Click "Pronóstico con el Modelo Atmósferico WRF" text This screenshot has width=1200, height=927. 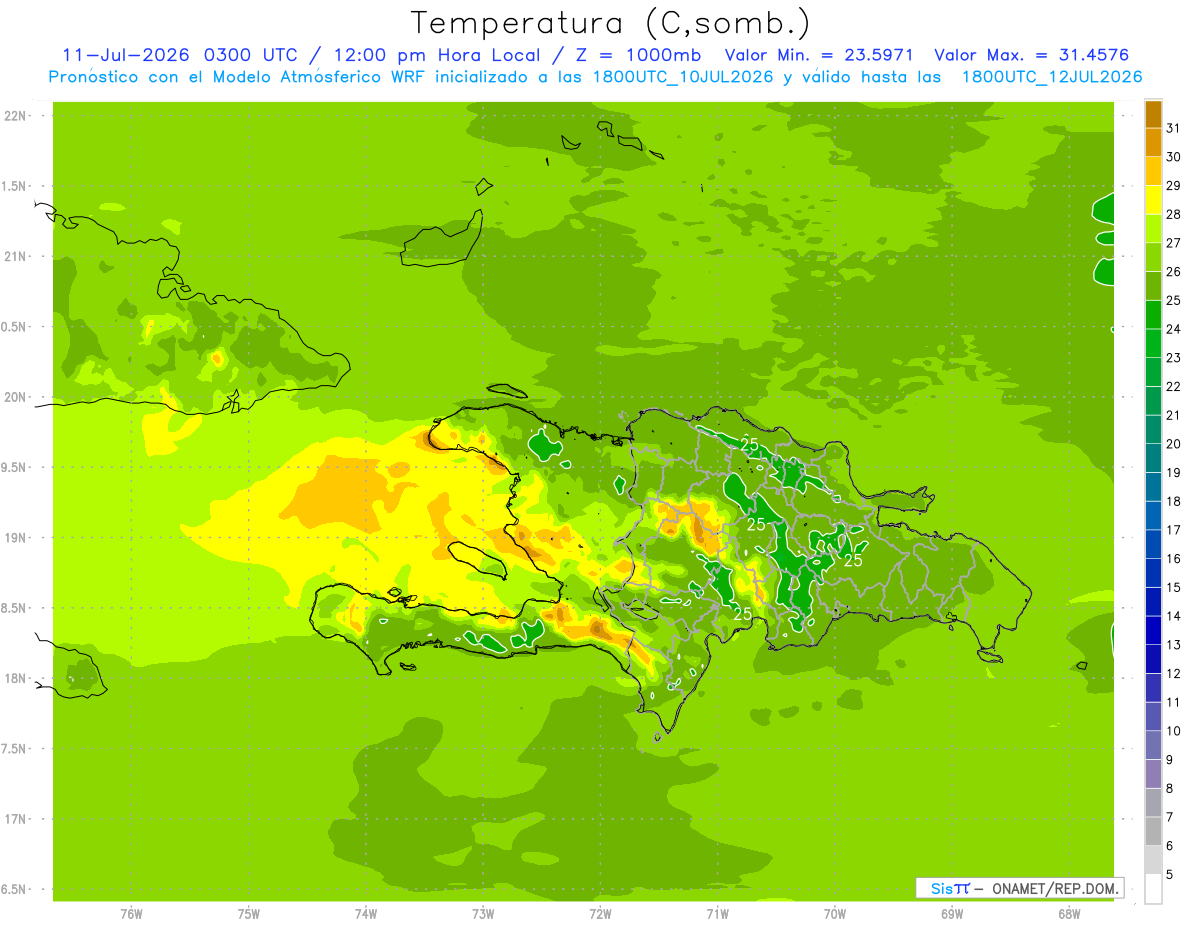239,77
